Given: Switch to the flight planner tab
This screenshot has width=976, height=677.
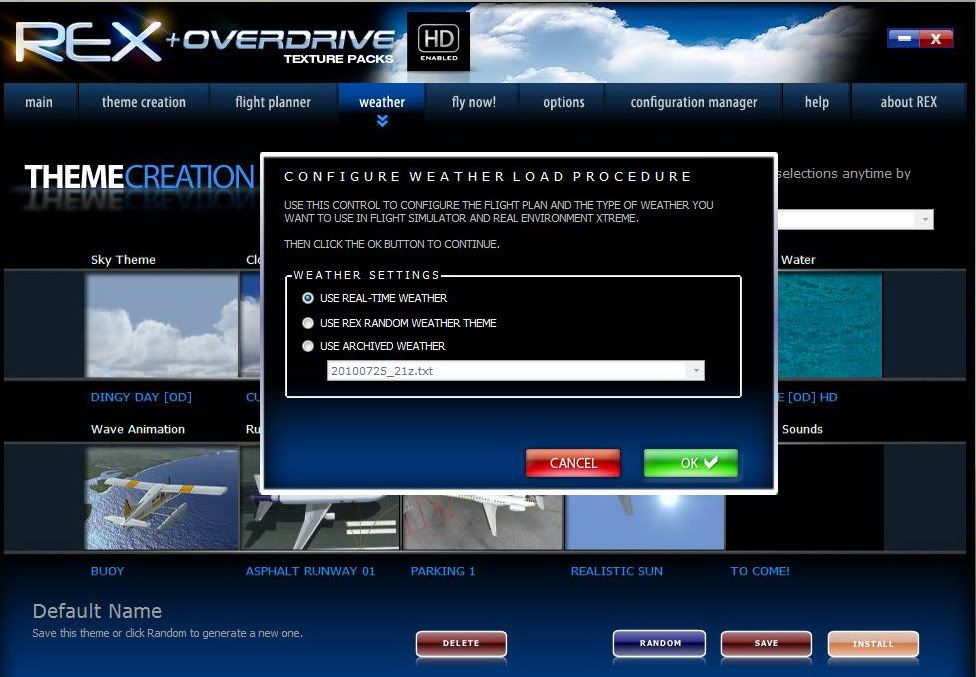Looking at the screenshot, I should click(x=272, y=102).
